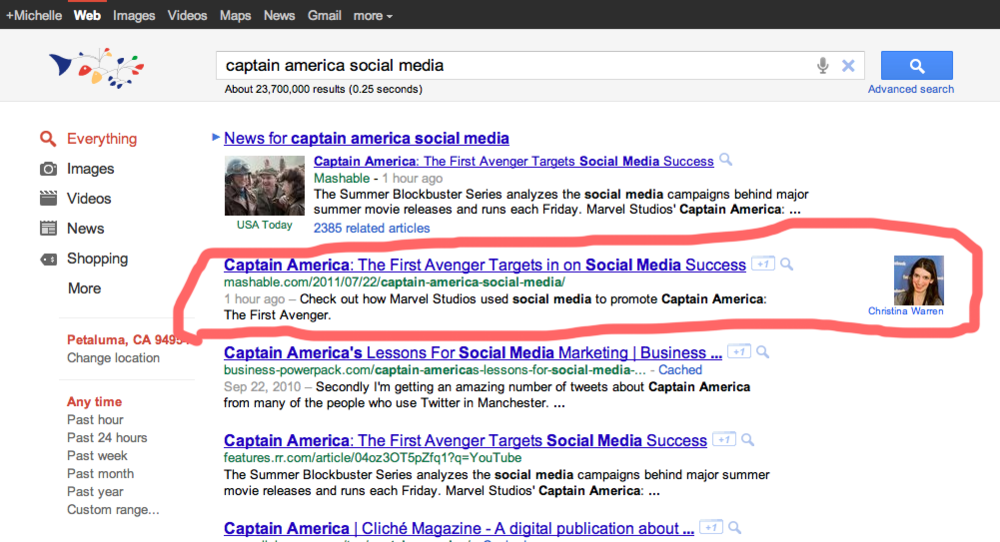The image size is (1000, 542).
Task: Filter results to Past month
Action: (100, 473)
